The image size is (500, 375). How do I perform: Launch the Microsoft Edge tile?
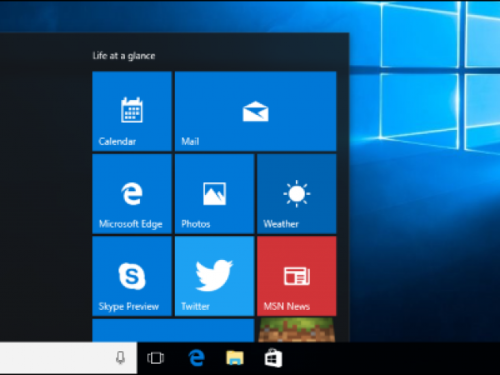point(132,194)
